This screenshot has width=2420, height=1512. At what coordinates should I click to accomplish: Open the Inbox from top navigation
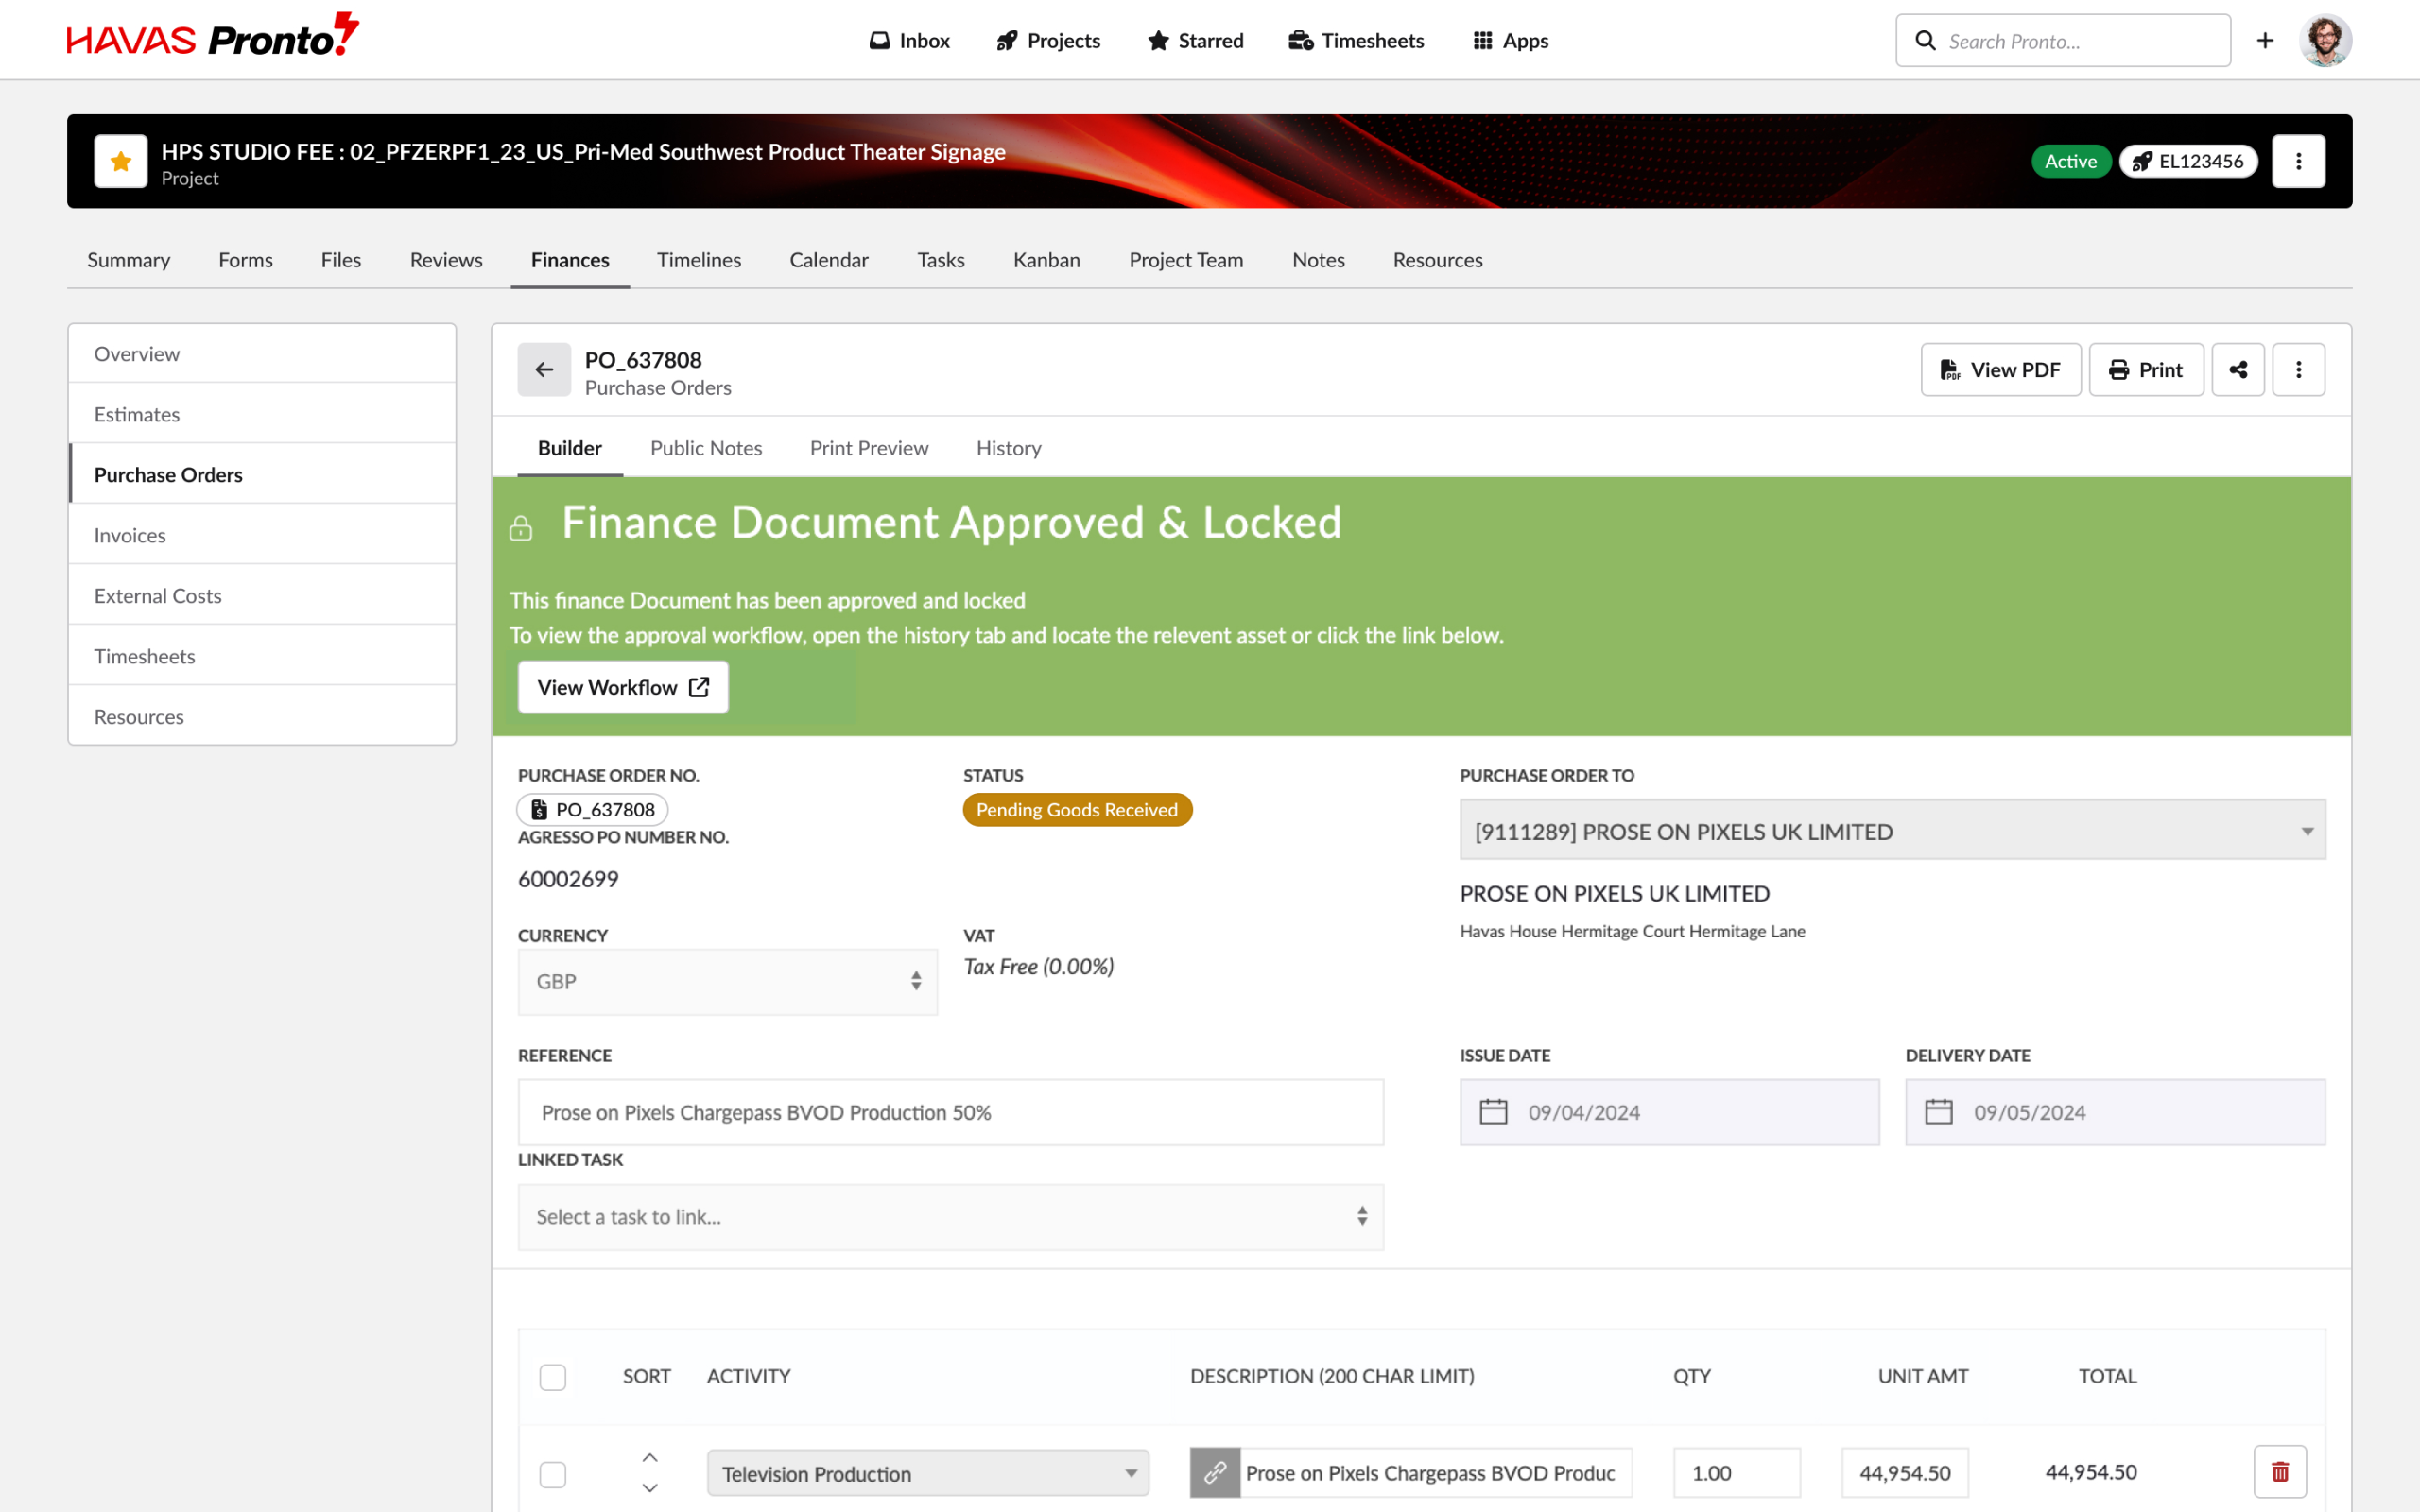909,41
